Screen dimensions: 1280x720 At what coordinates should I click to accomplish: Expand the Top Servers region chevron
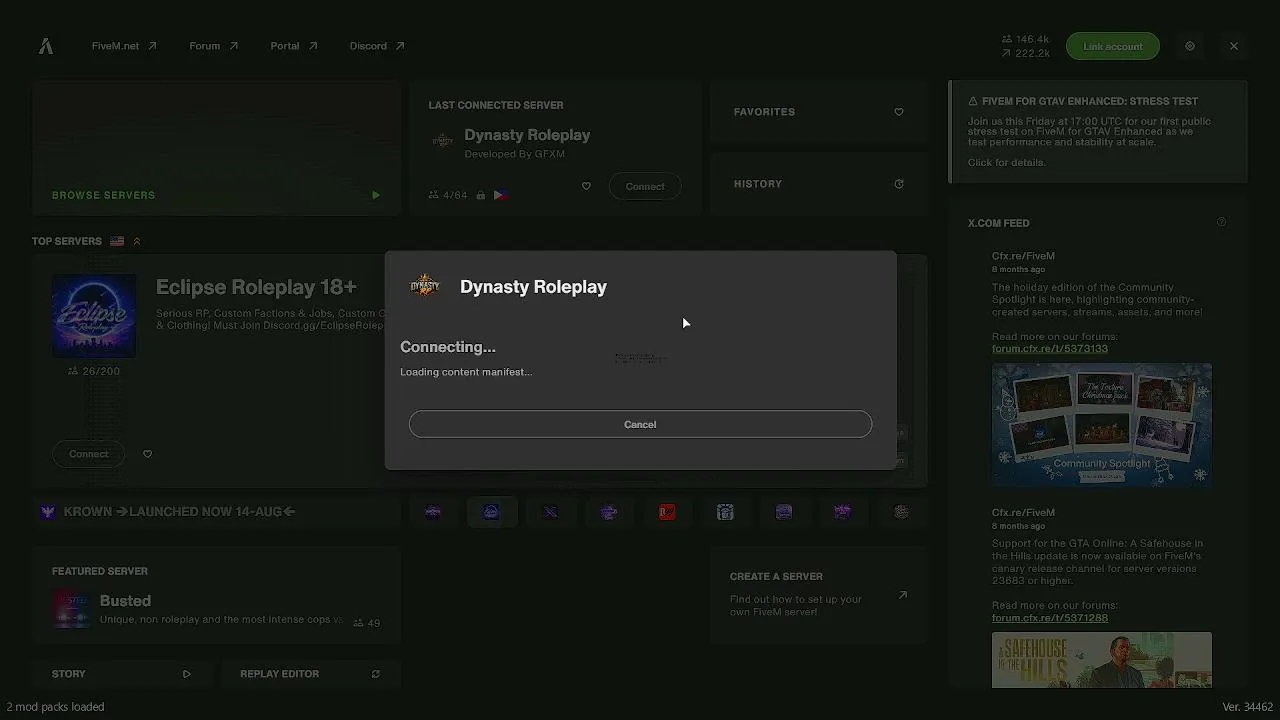coord(137,241)
